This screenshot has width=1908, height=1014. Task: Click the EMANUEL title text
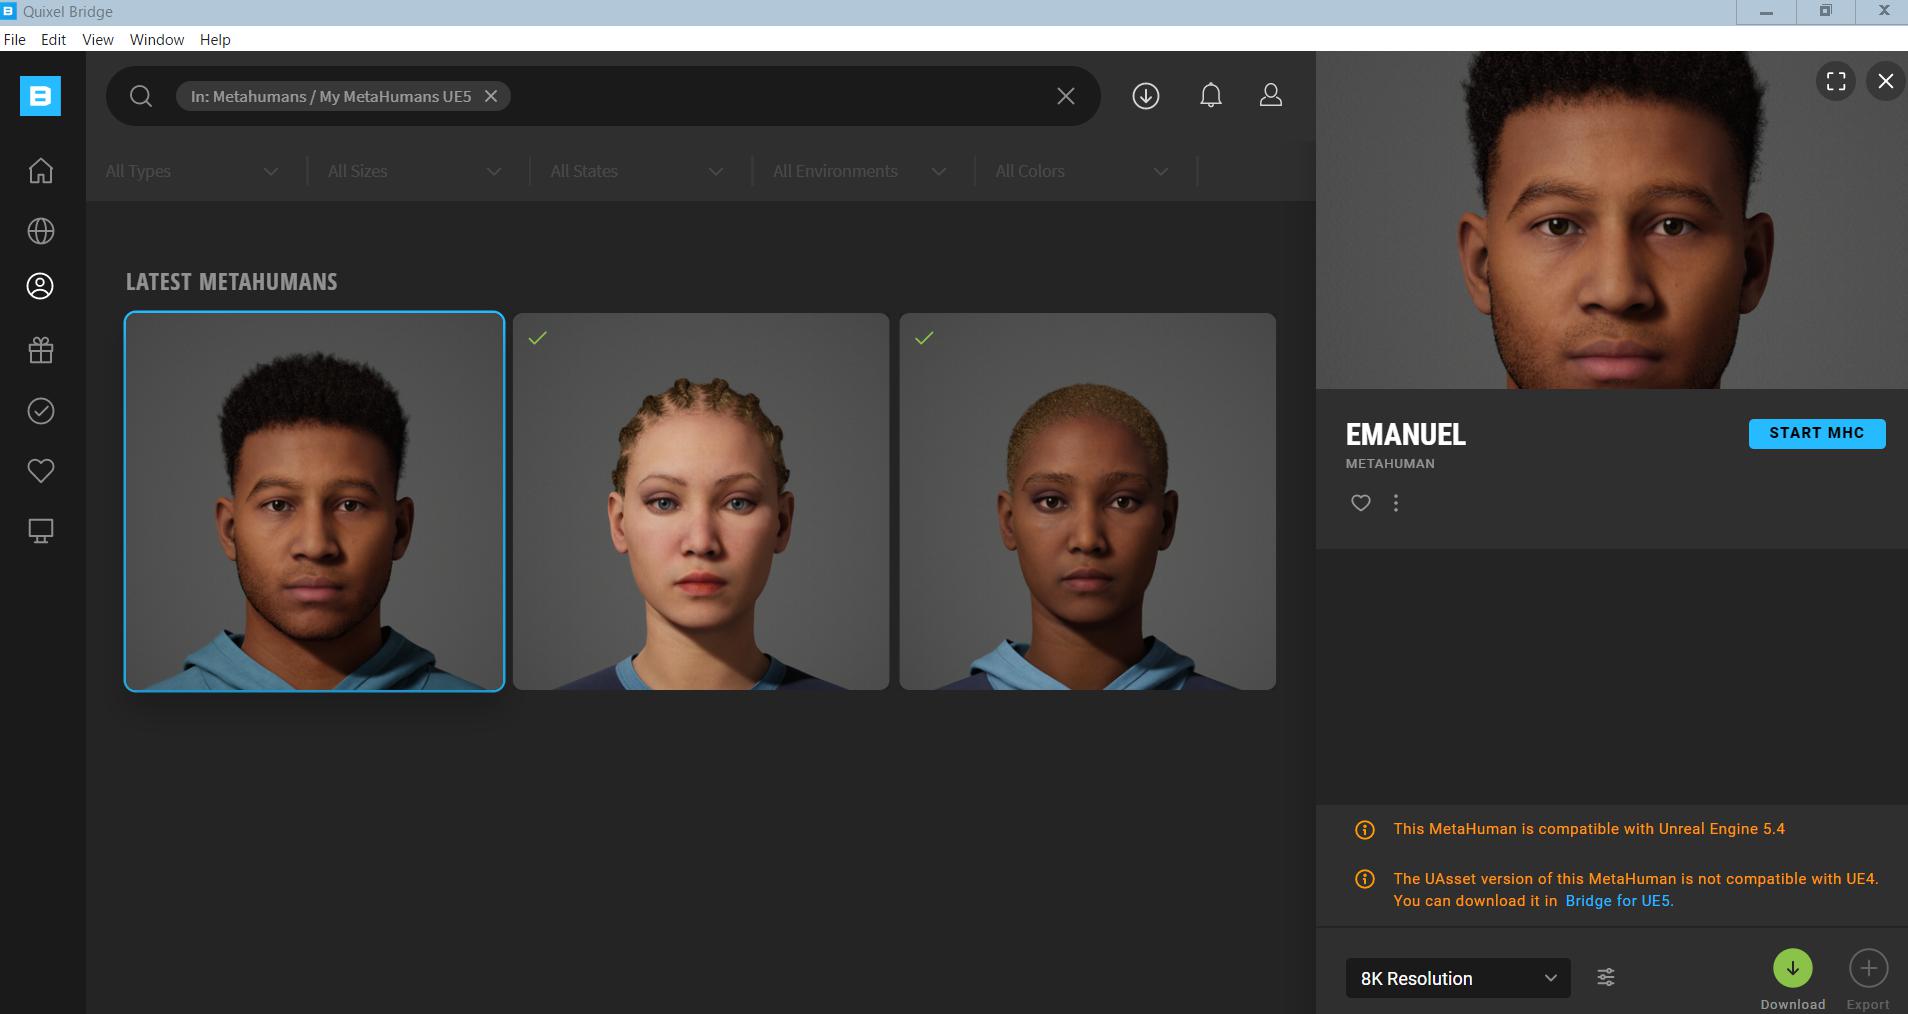click(x=1405, y=435)
